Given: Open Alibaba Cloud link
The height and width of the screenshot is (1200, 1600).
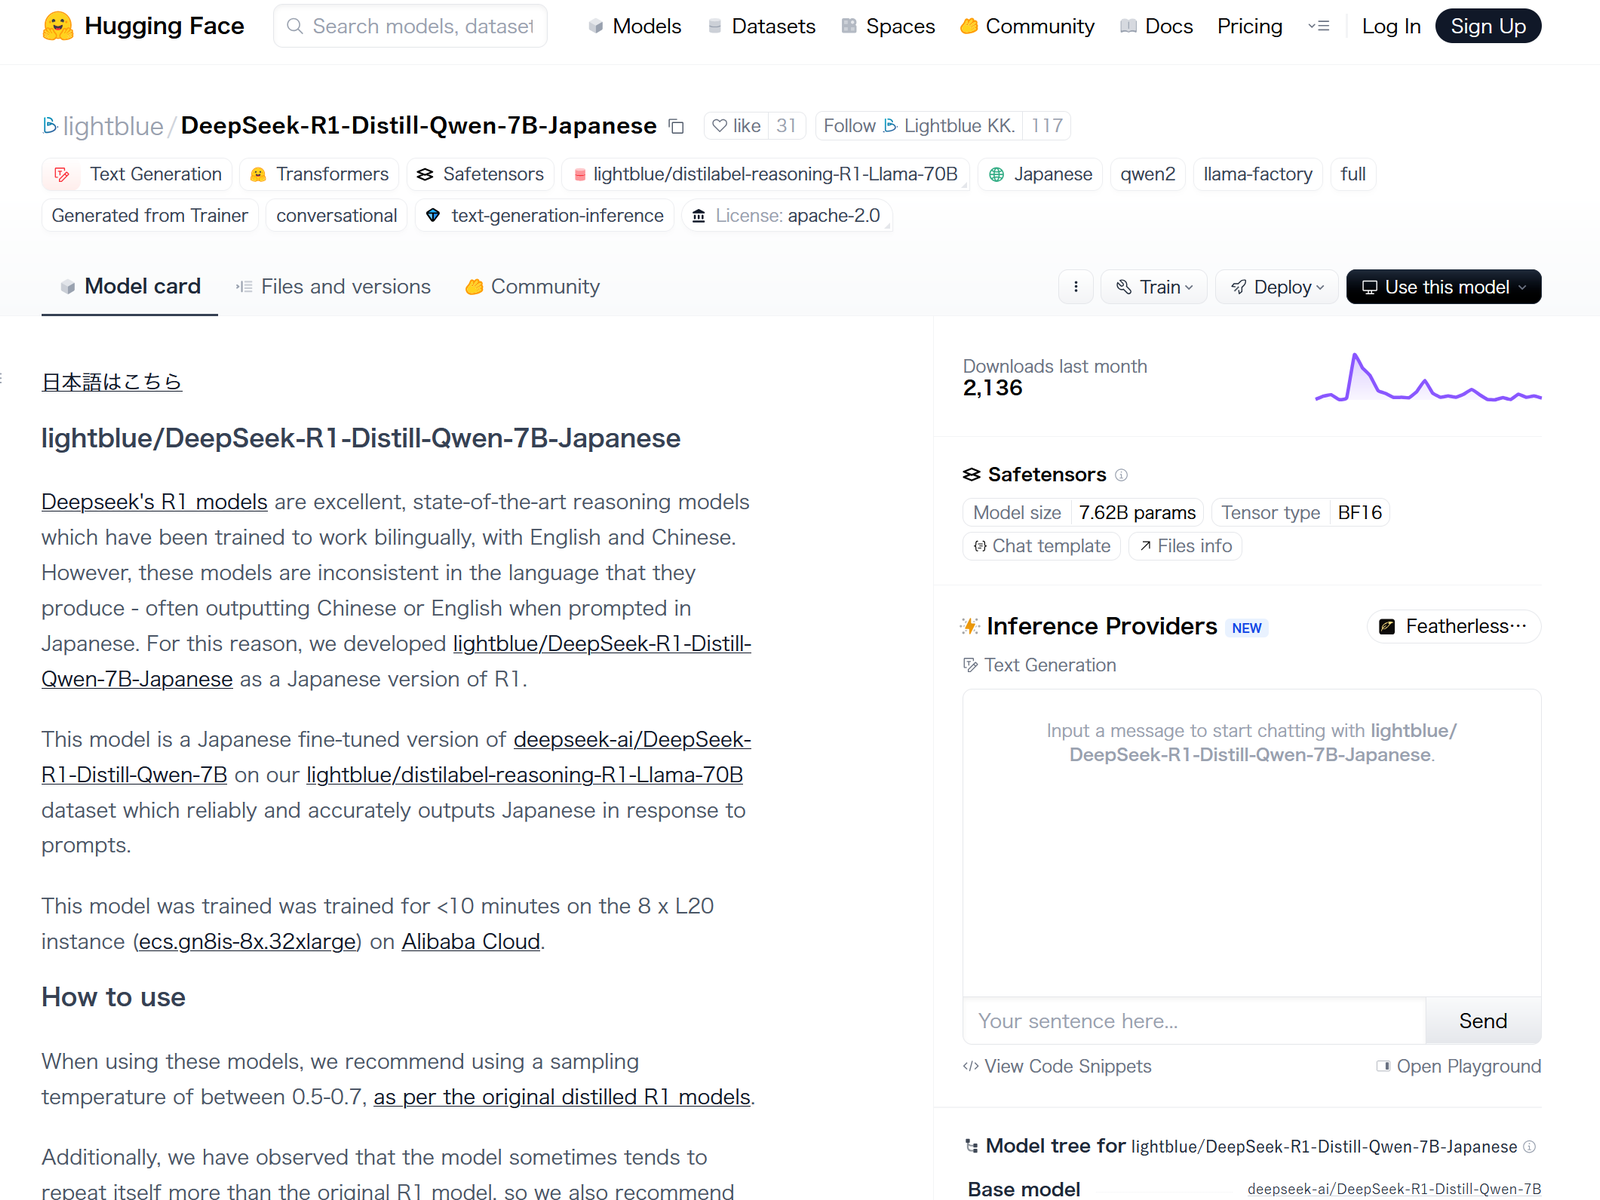Looking at the screenshot, I should click(471, 942).
